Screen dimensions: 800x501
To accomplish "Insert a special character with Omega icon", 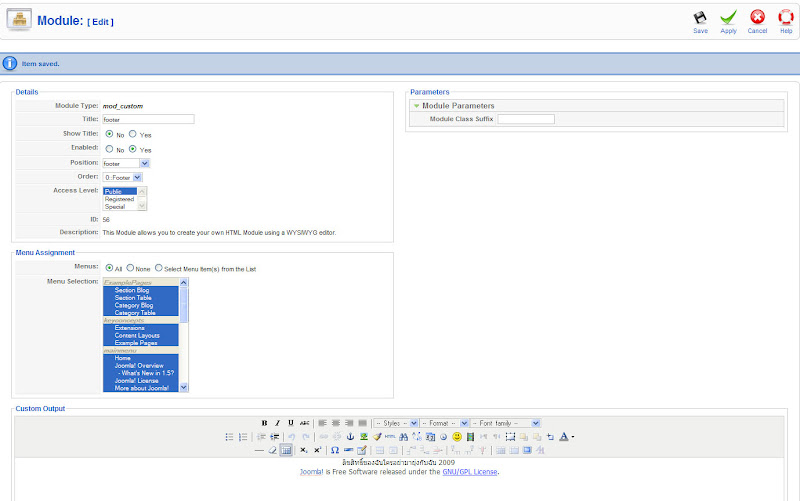I will (x=335, y=450).
